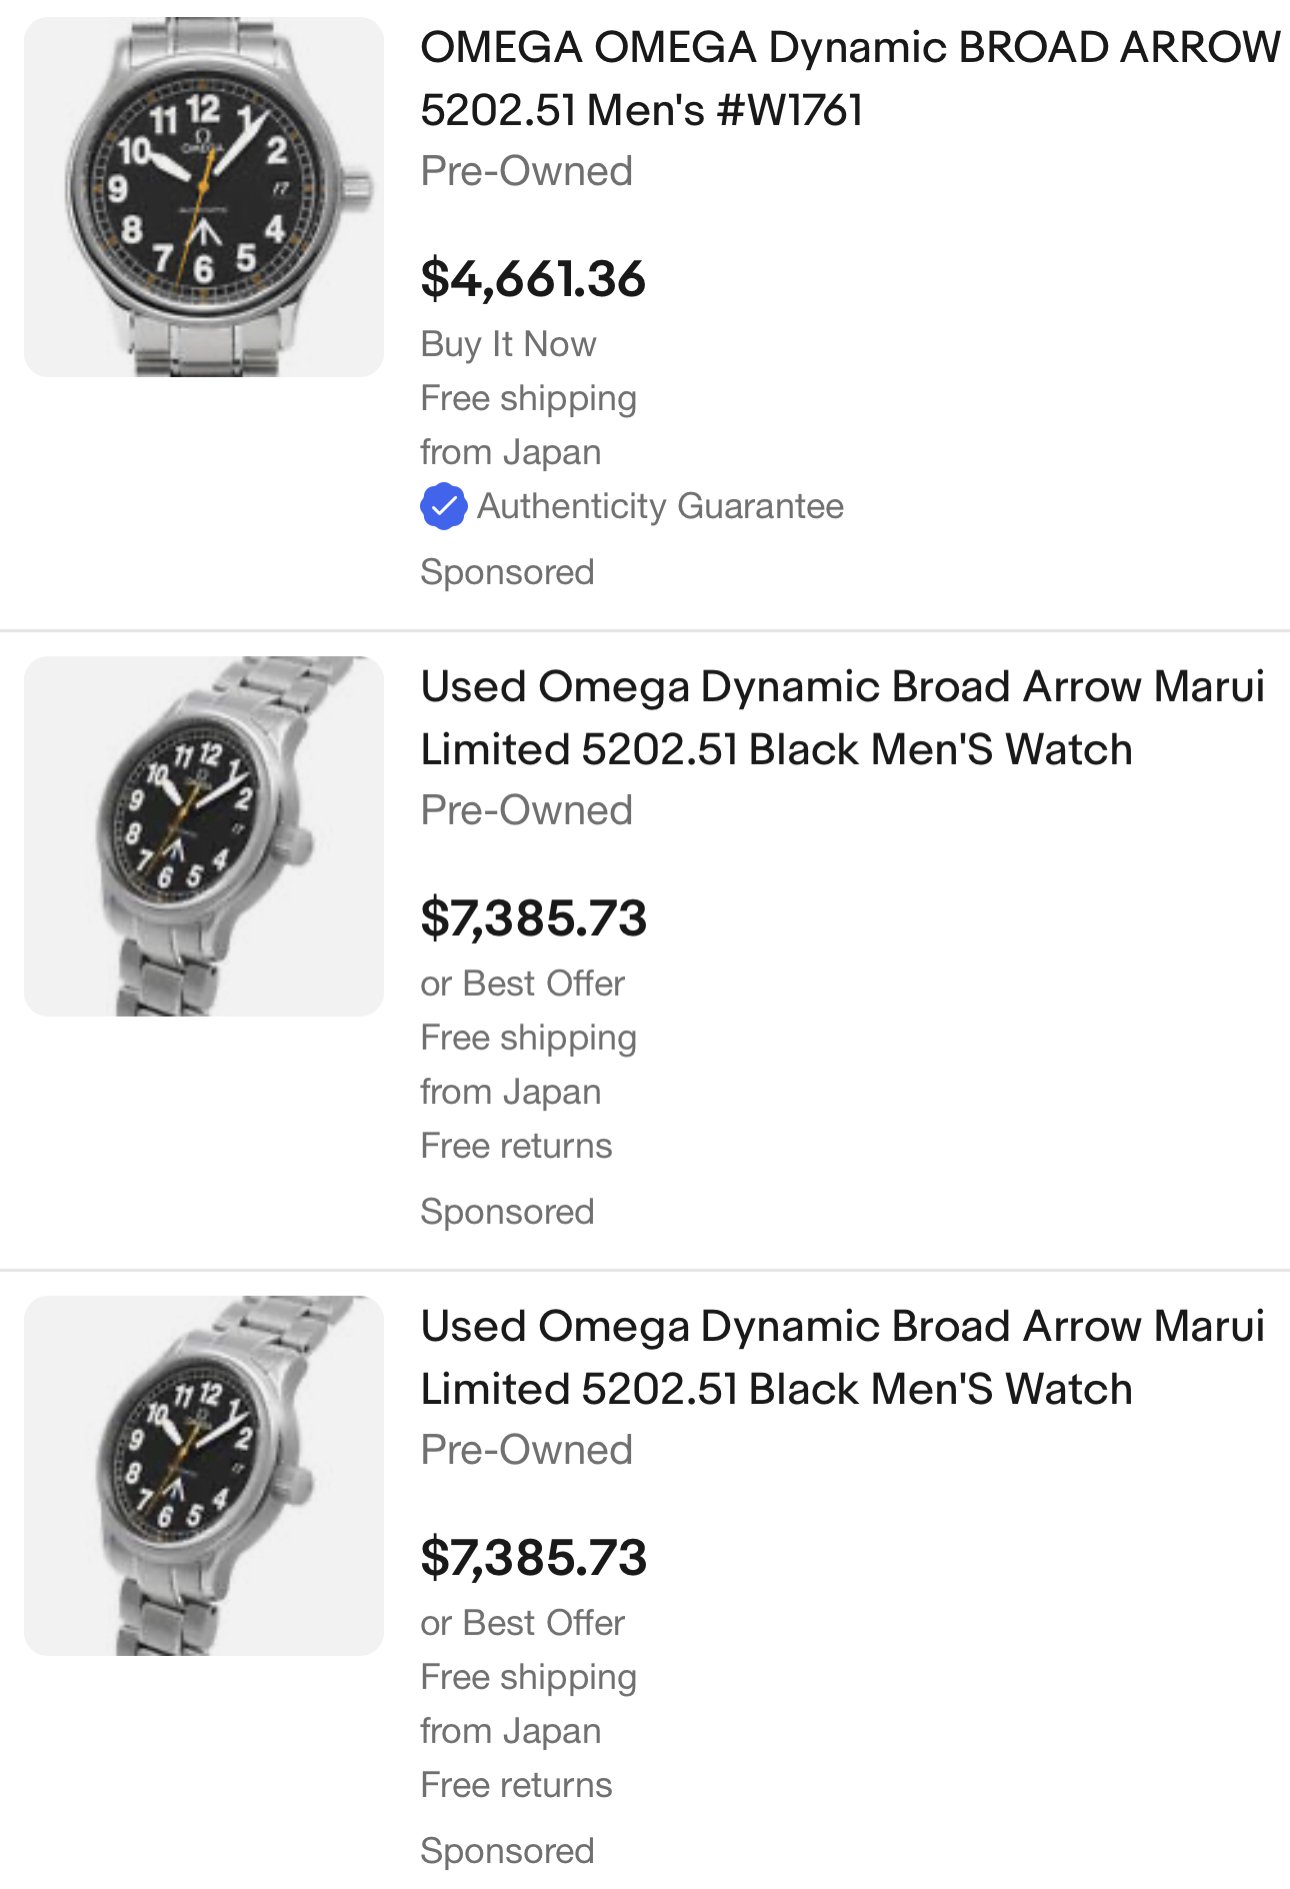The width and height of the screenshot is (1290, 1889).
Task: Open the OMEGA Dynamic BROAD ARROW #W1761 listing title
Action: [x=848, y=79]
